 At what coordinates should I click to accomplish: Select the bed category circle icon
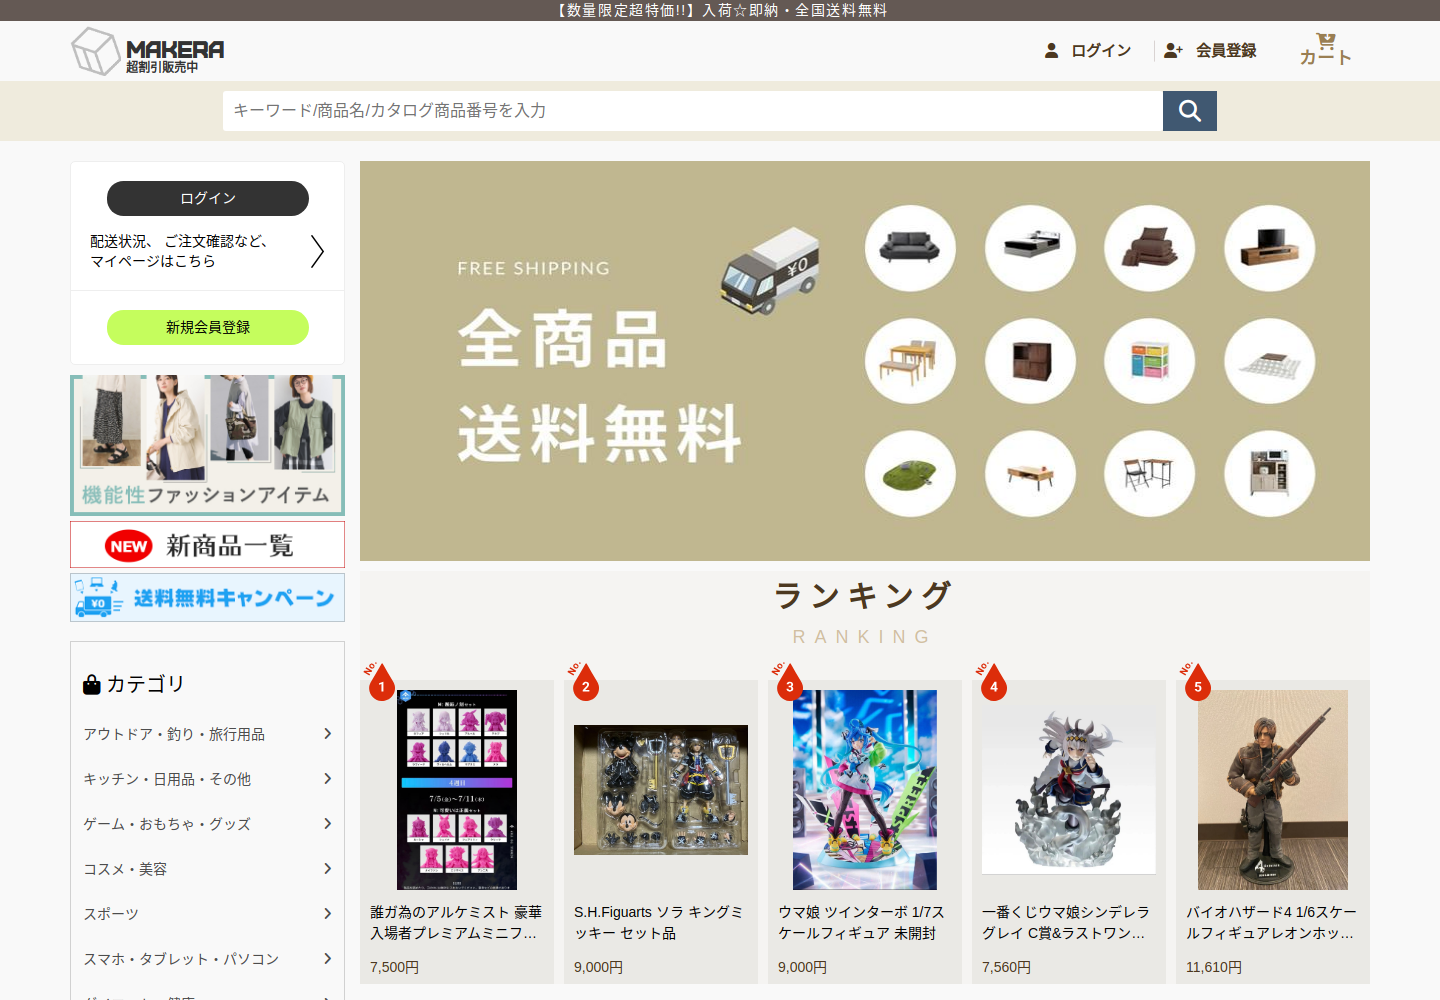1030,248
